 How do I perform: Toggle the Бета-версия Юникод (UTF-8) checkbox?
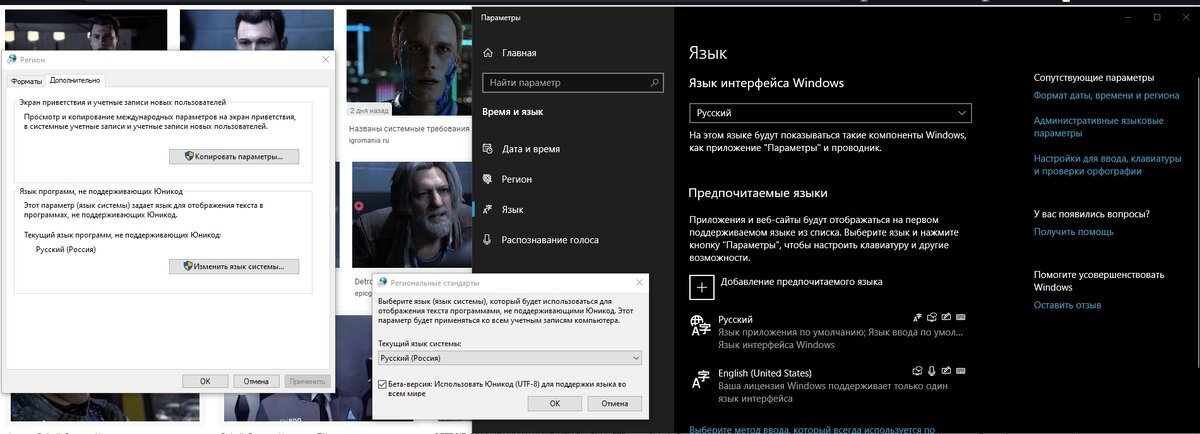click(383, 384)
